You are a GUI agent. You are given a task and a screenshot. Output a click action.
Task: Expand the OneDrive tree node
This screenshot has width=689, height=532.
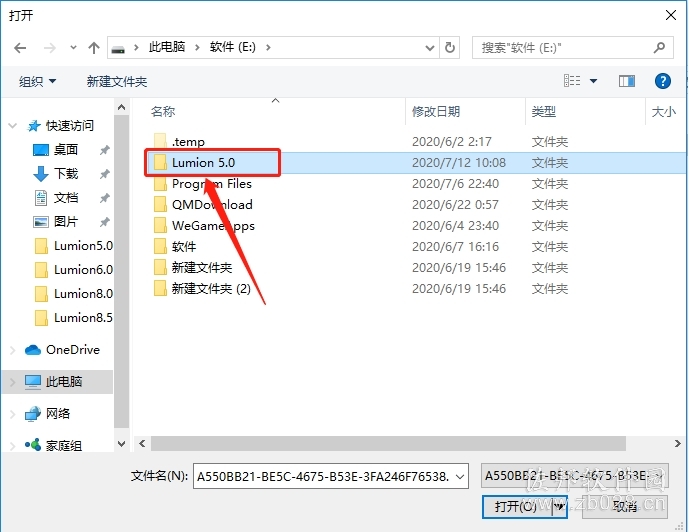(x=13, y=350)
